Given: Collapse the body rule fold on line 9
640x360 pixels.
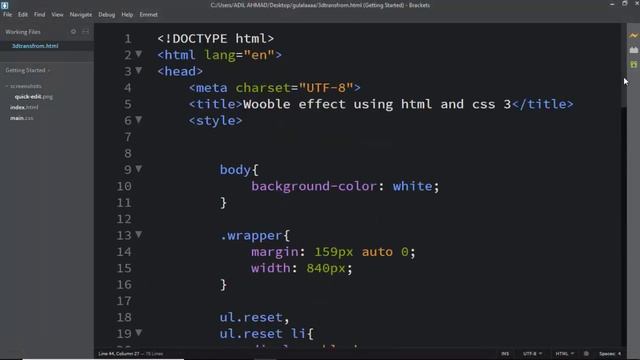Looking at the screenshot, I should pos(139,169).
